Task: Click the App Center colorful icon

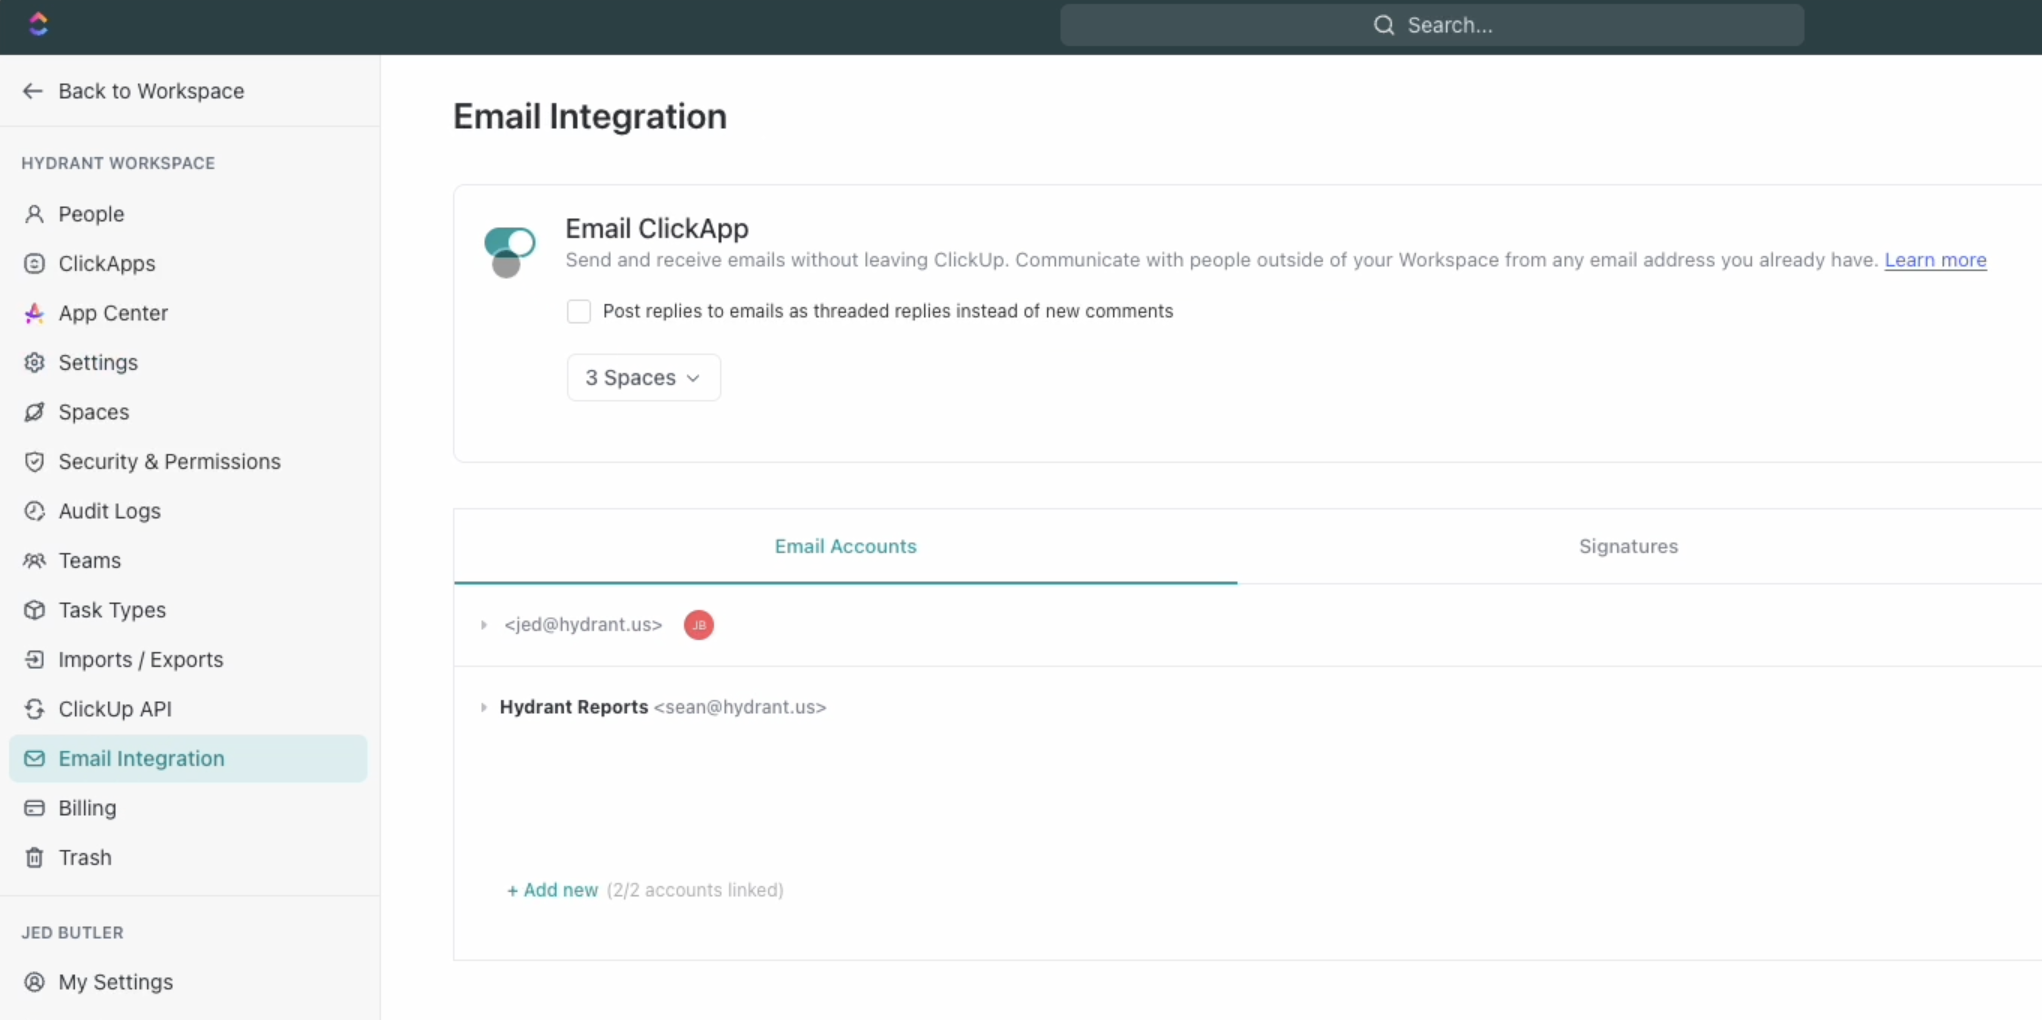Action: (34, 313)
